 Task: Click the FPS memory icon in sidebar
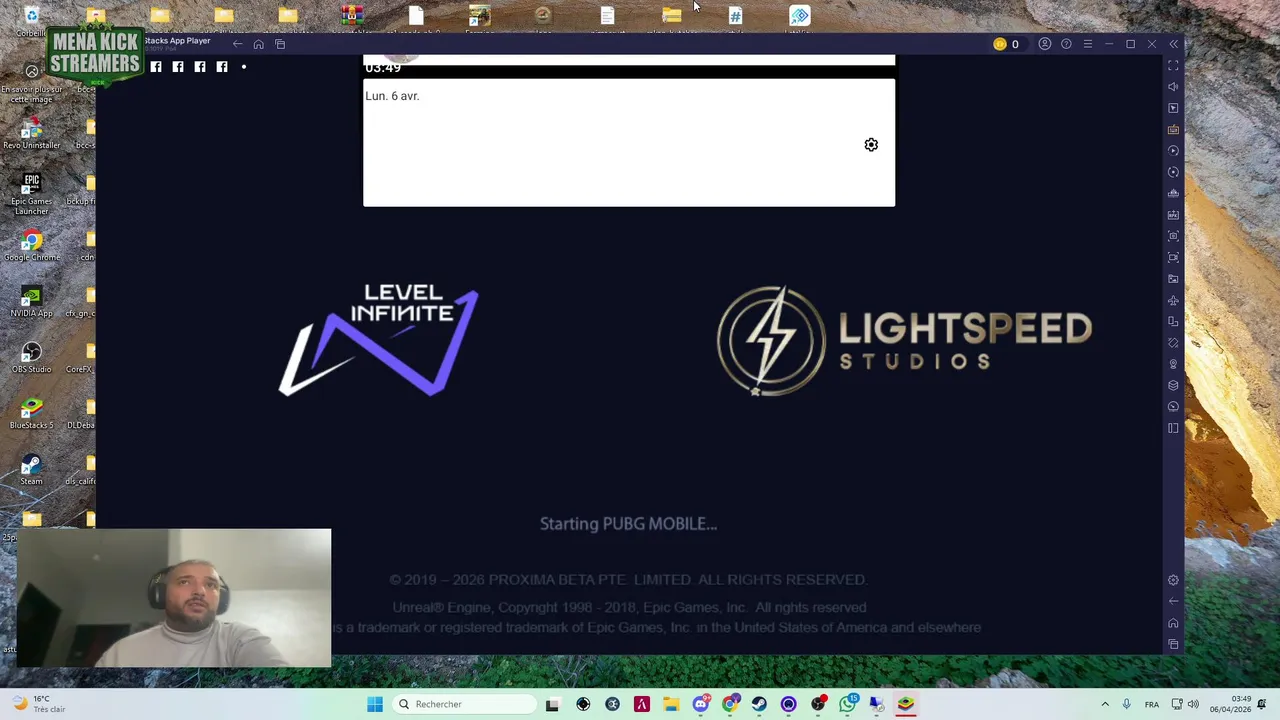click(x=1173, y=214)
